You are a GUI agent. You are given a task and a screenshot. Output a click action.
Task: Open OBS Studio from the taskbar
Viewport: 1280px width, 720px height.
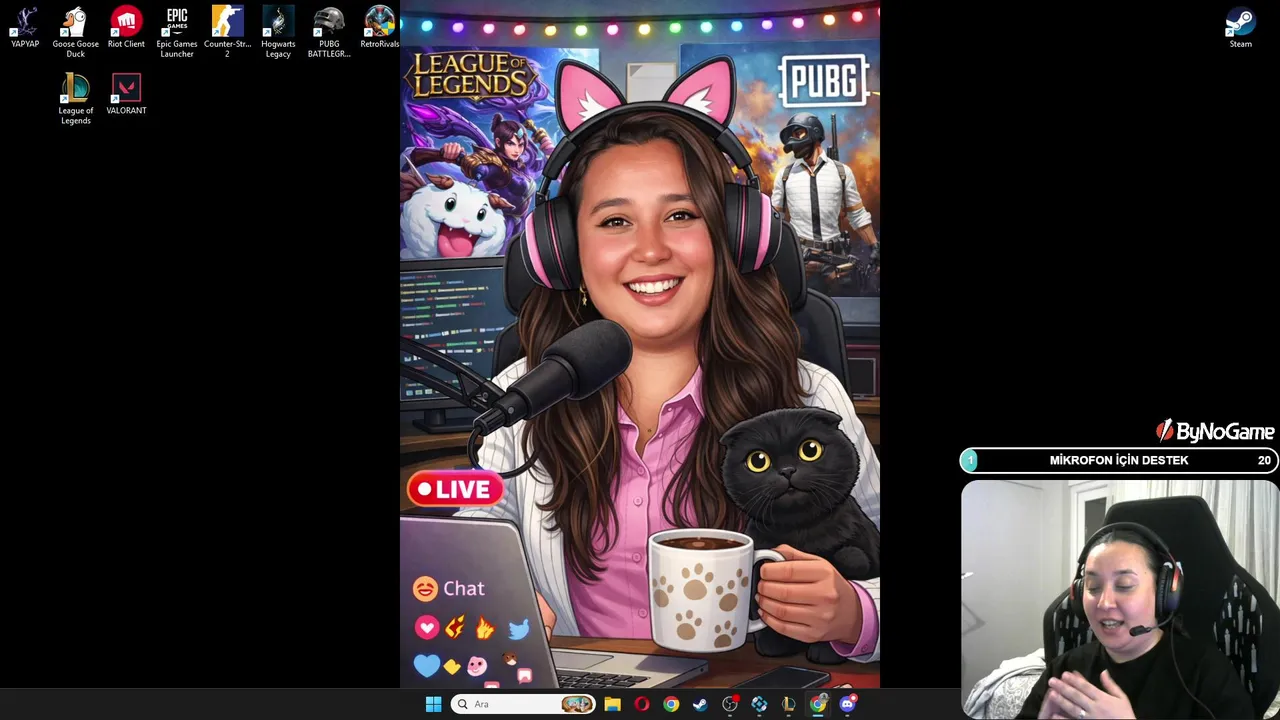pos(730,704)
